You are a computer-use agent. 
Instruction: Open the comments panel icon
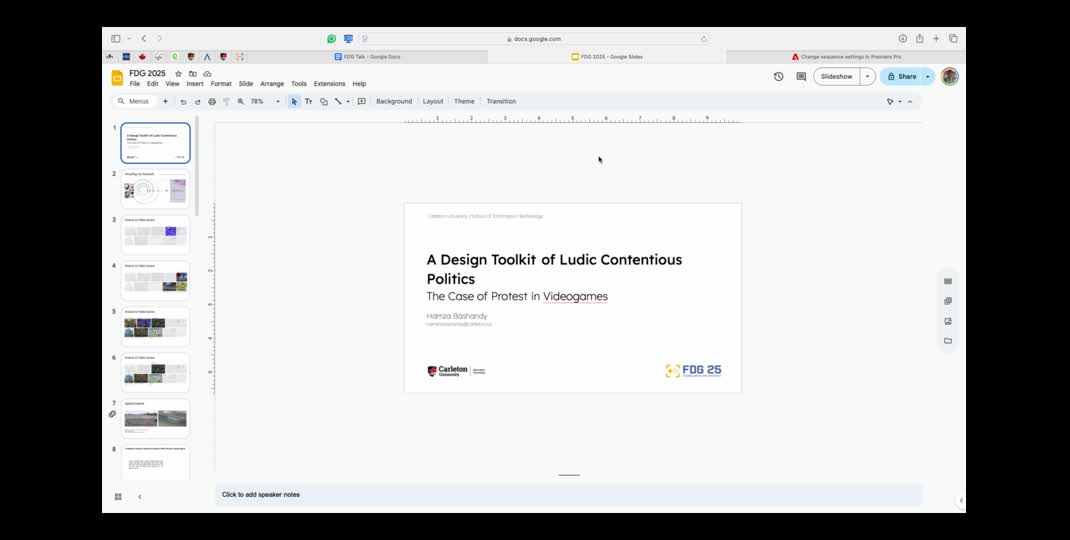coord(801,76)
